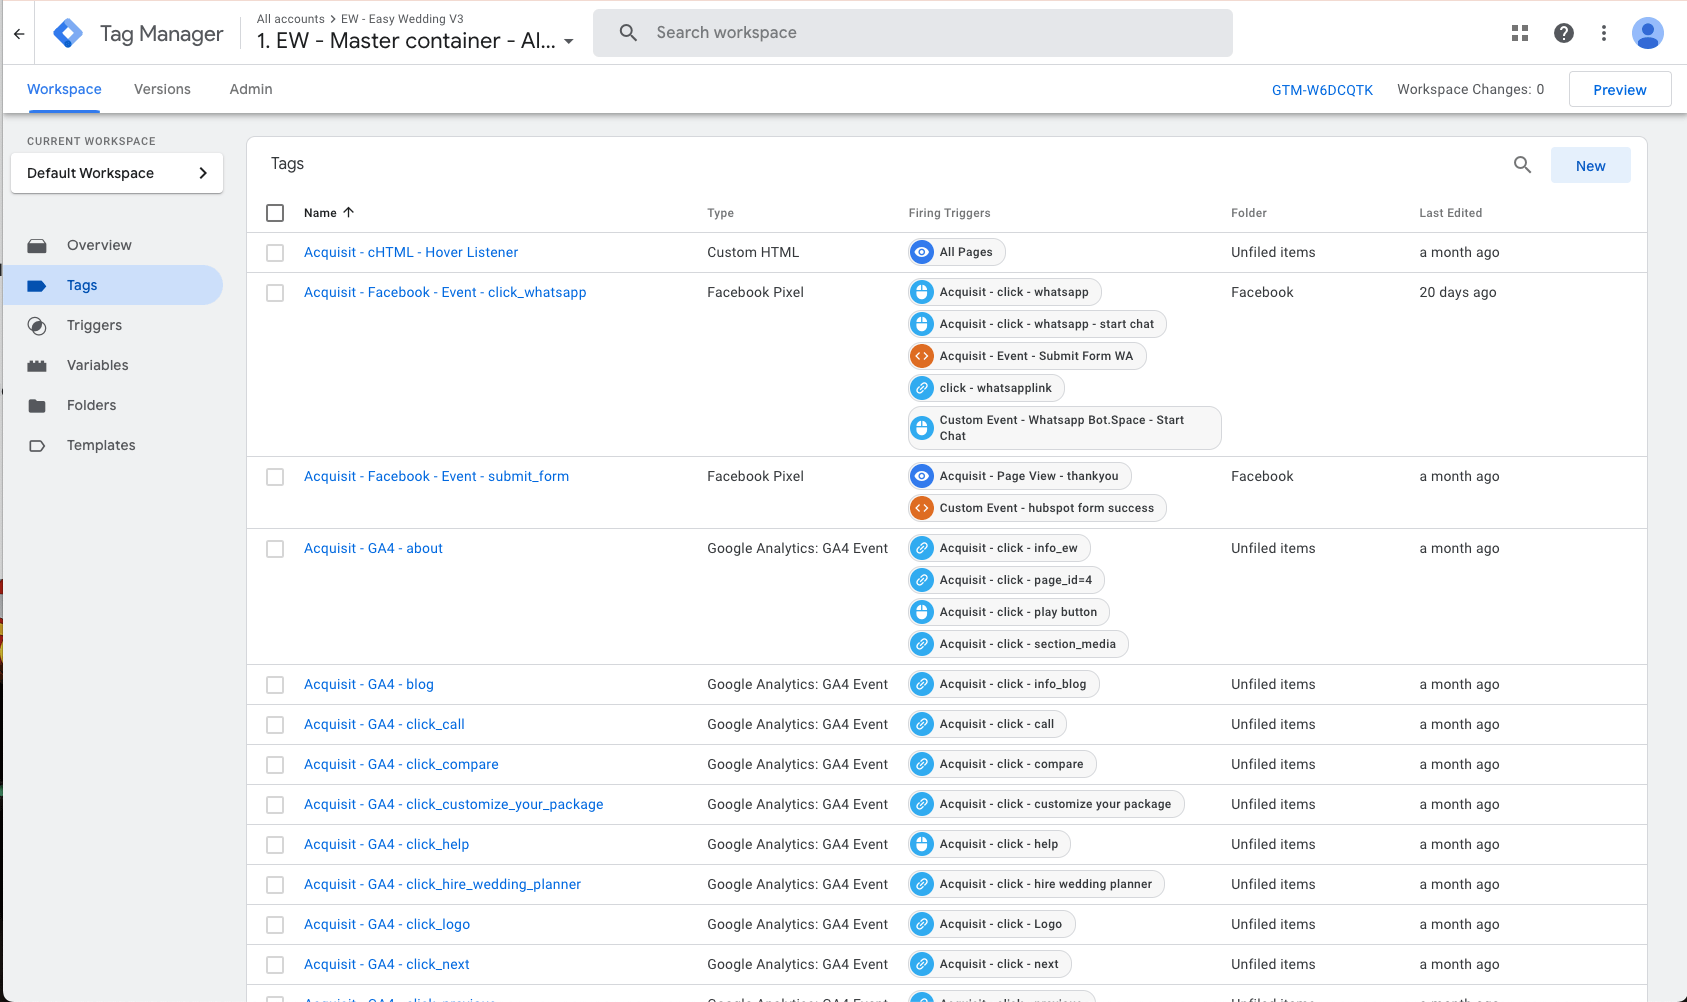Click the magnifier icon in search workspace
Screen dimensions: 1687x1002
coord(628,33)
